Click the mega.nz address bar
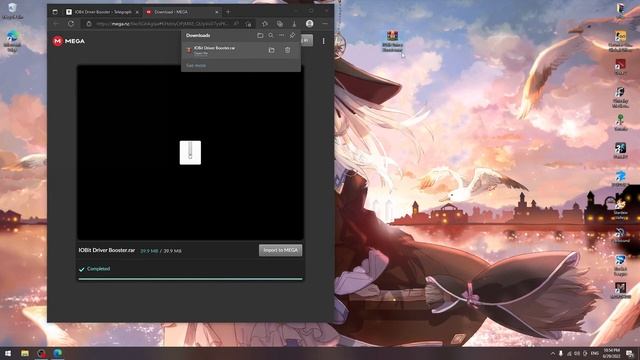Screen dimensions: 640x360 pyautogui.click(x=169, y=24)
